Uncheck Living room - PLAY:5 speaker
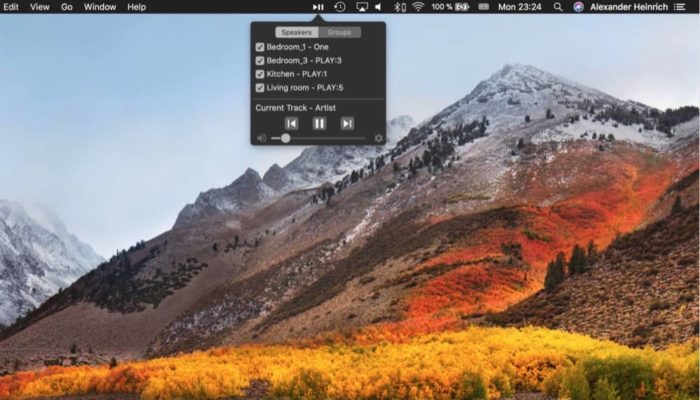Viewport: 700px width, 400px height. click(x=260, y=88)
